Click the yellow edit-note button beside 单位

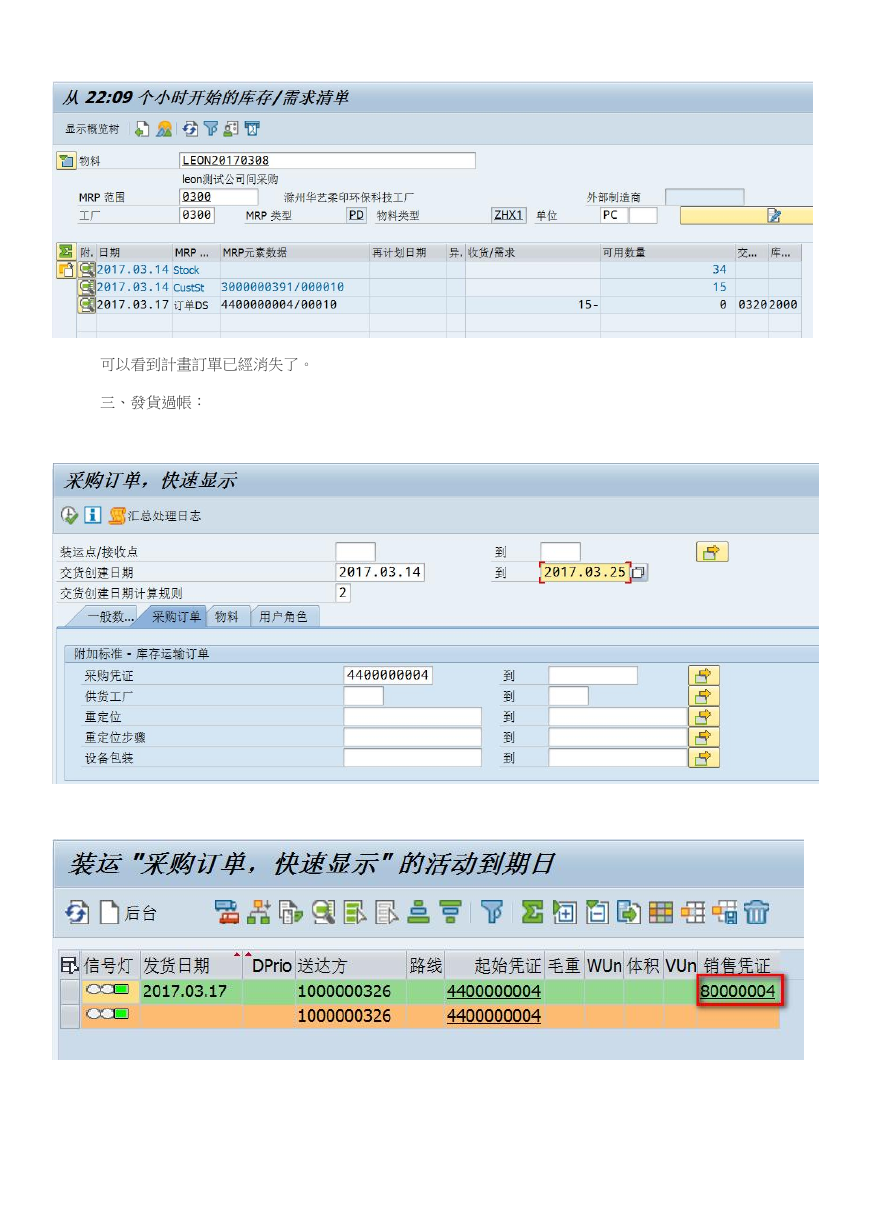tap(746, 215)
